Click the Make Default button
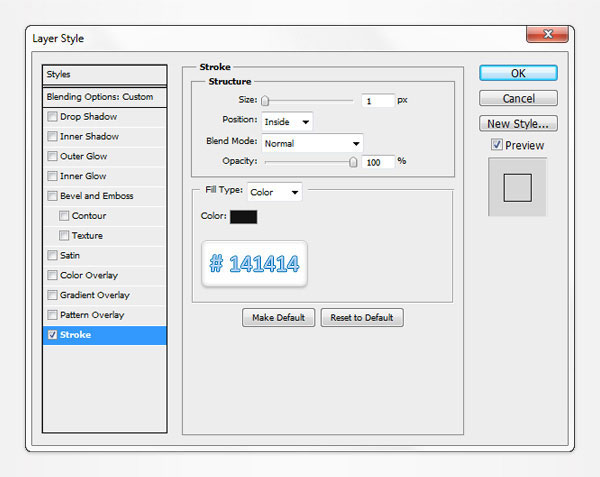600x477 pixels. pos(278,317)
